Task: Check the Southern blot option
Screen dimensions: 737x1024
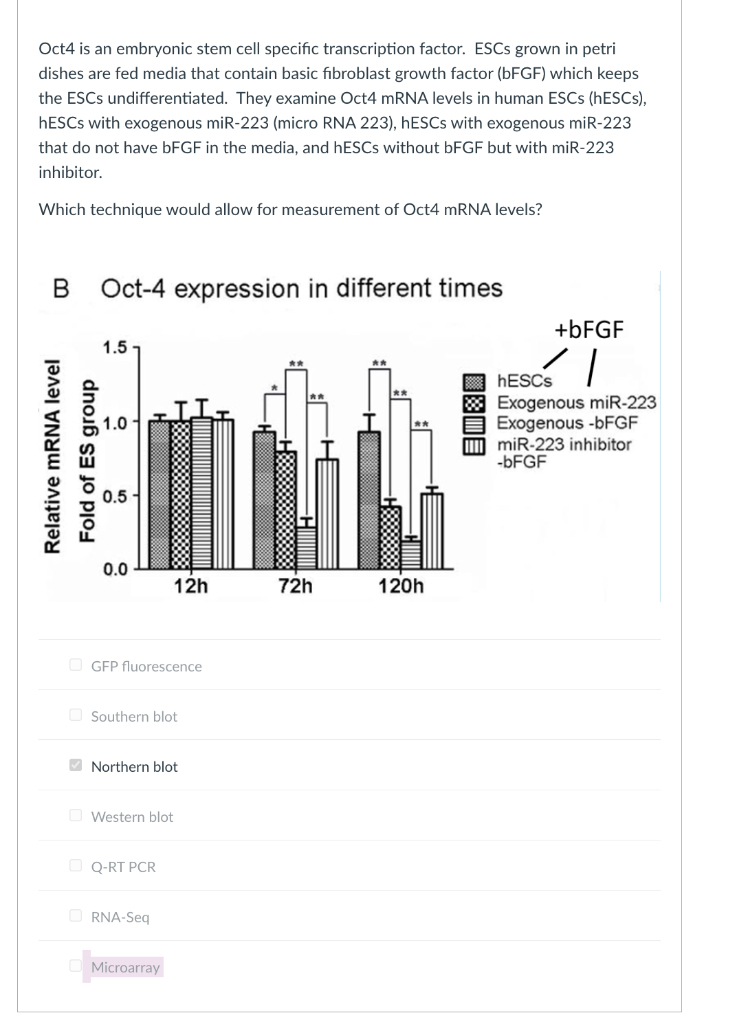Action: coord(76,715)
